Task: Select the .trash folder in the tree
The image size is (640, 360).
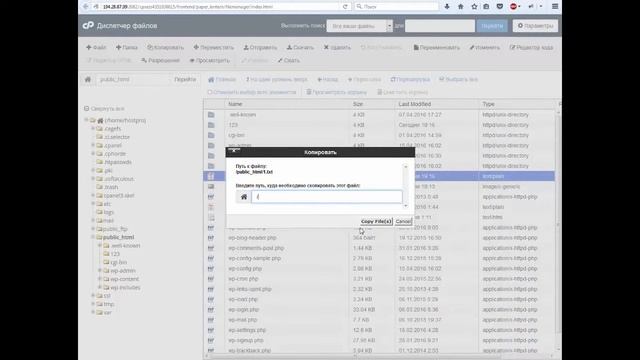Action: point(111,187)
